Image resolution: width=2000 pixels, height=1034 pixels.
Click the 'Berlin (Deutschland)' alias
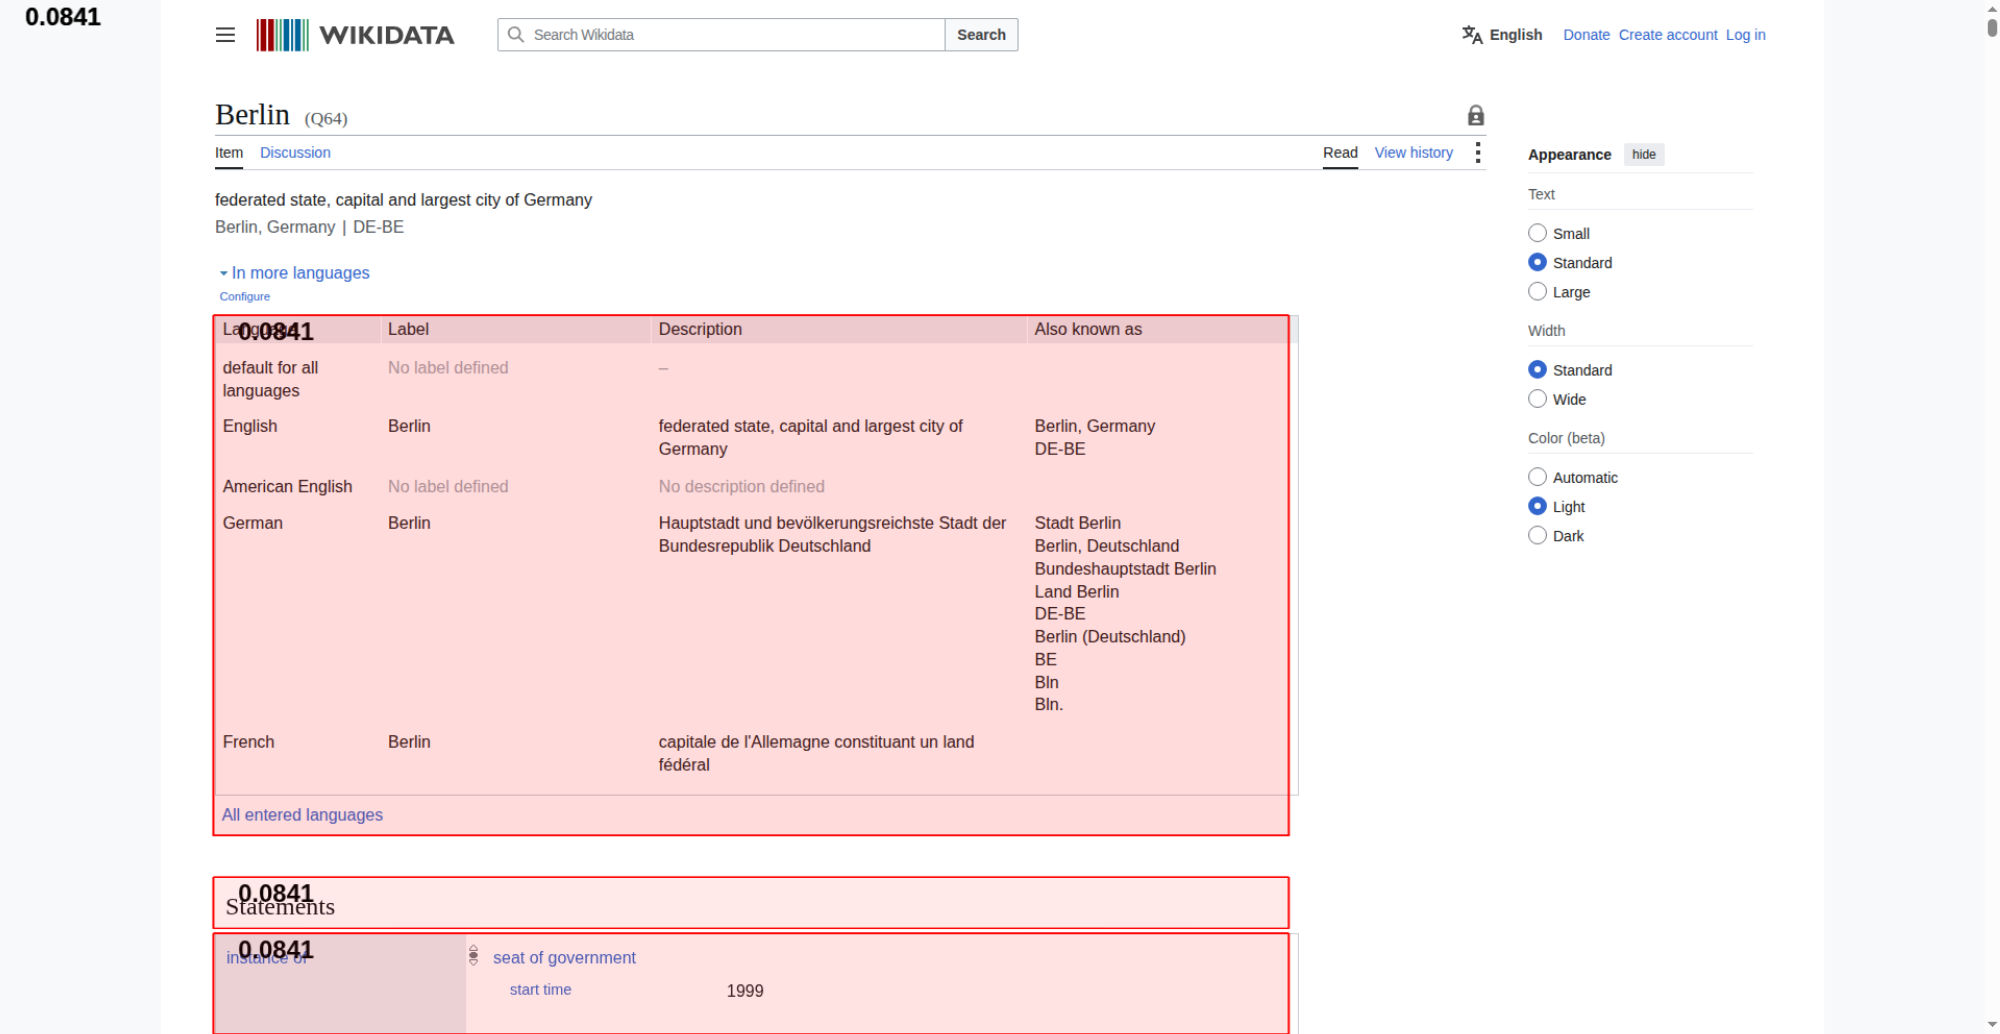1110,637
